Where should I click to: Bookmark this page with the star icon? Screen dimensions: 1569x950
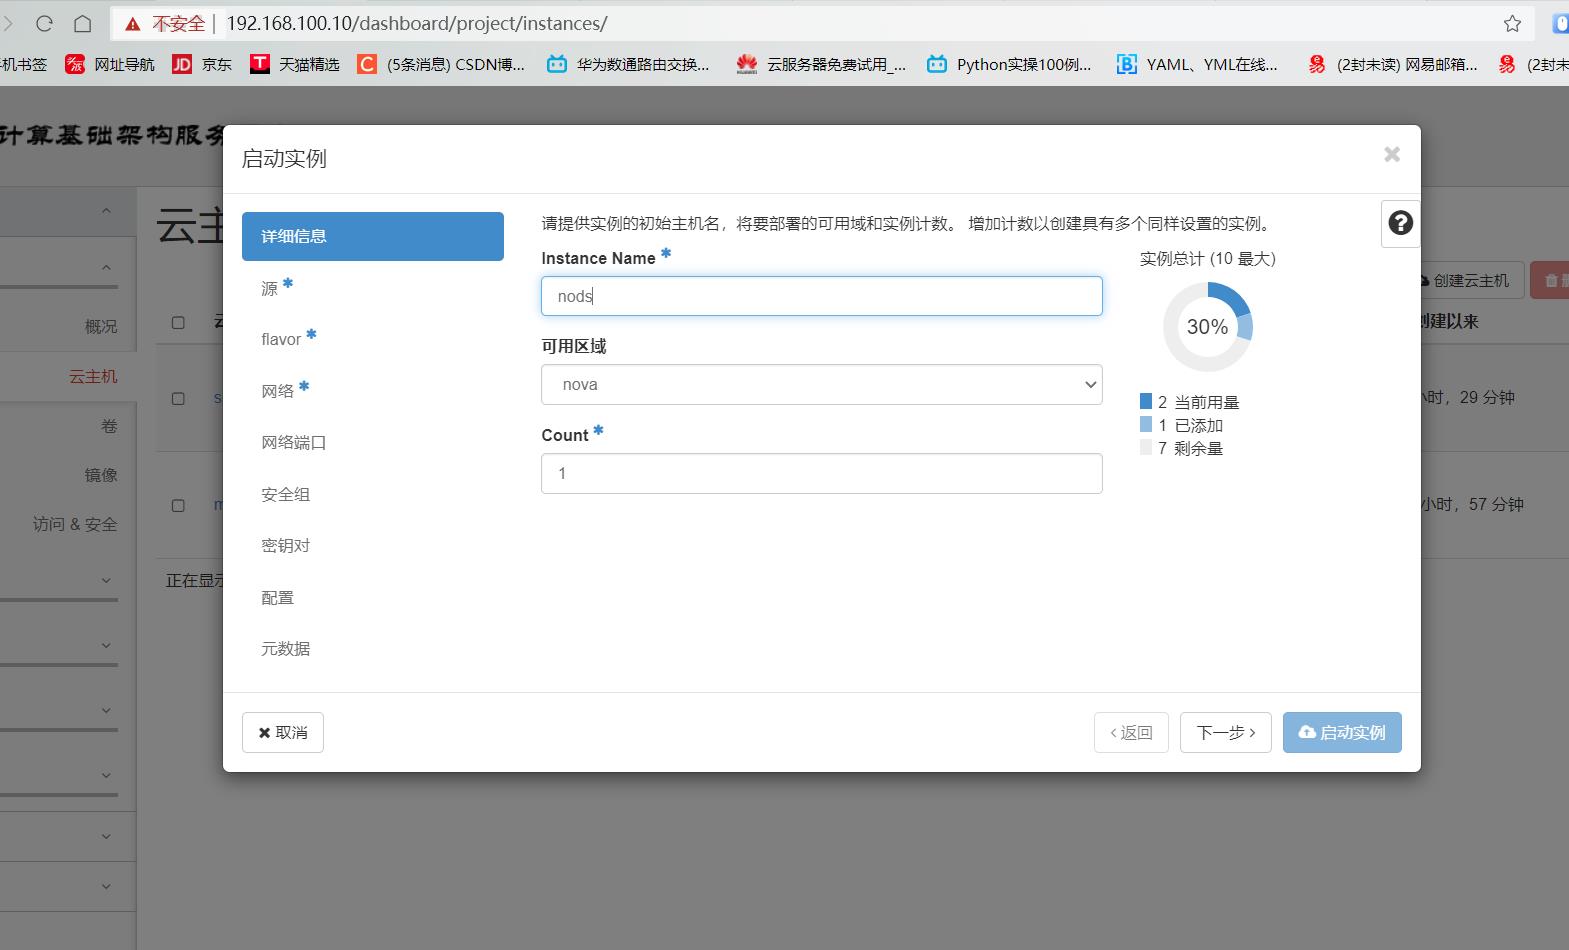1512,23
